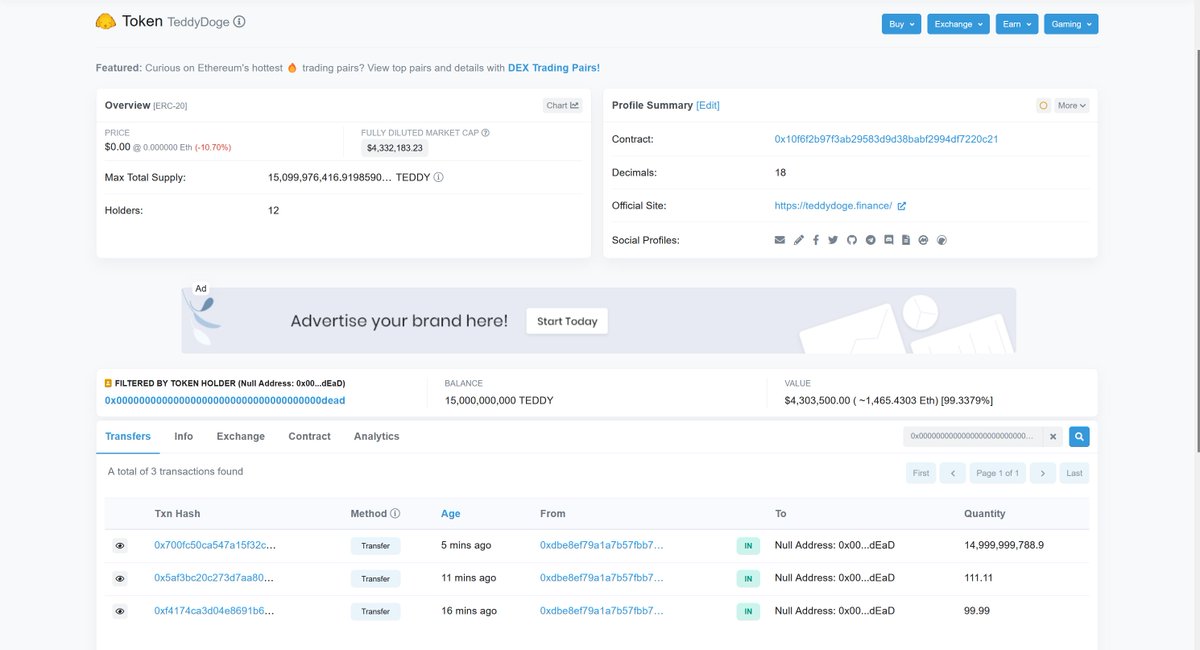Click the Start Today ad button
Screen dimensions: 1200x650
567,321
